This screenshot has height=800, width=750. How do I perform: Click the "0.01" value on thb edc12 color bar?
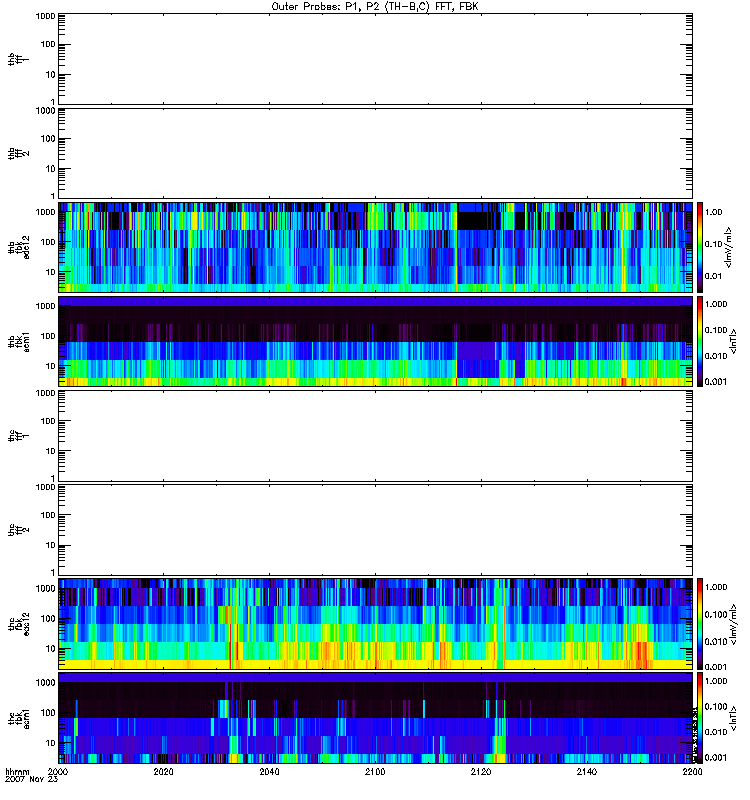coord(714,276)
